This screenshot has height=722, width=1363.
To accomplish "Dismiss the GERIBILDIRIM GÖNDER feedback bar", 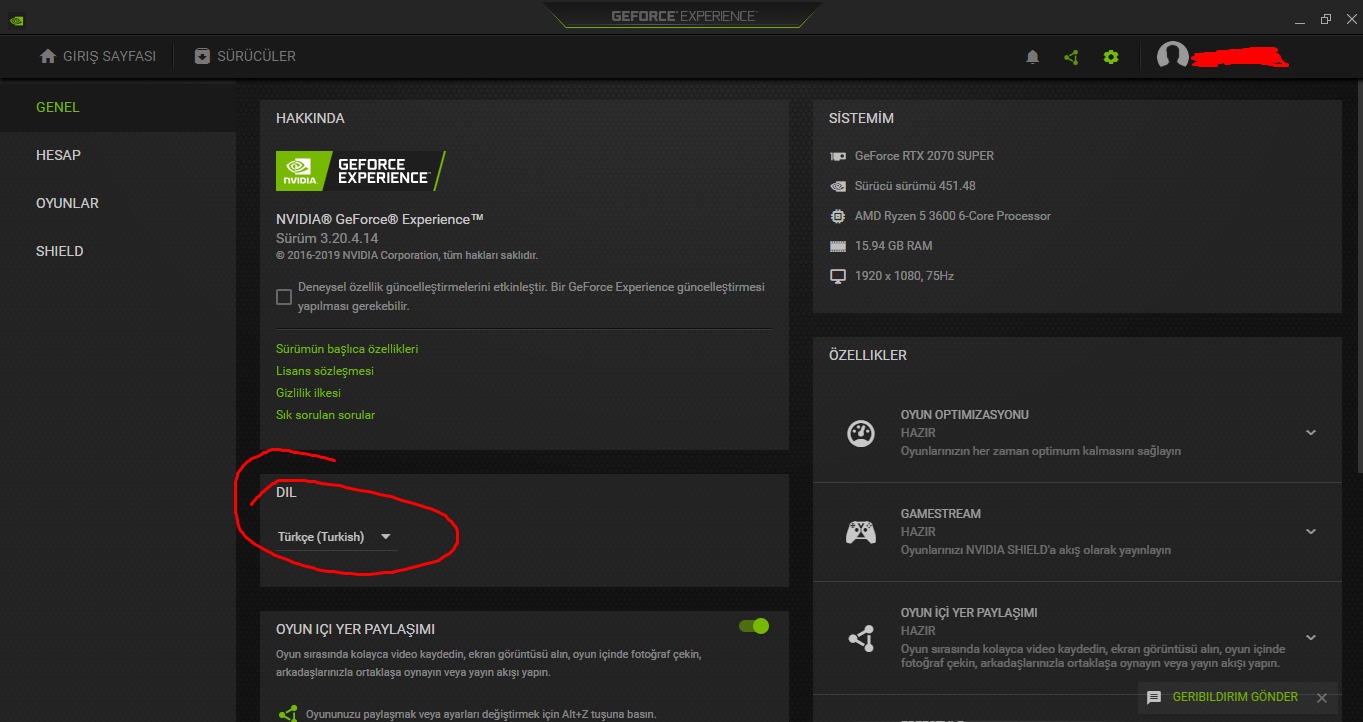I will [x=1322, y=698].
